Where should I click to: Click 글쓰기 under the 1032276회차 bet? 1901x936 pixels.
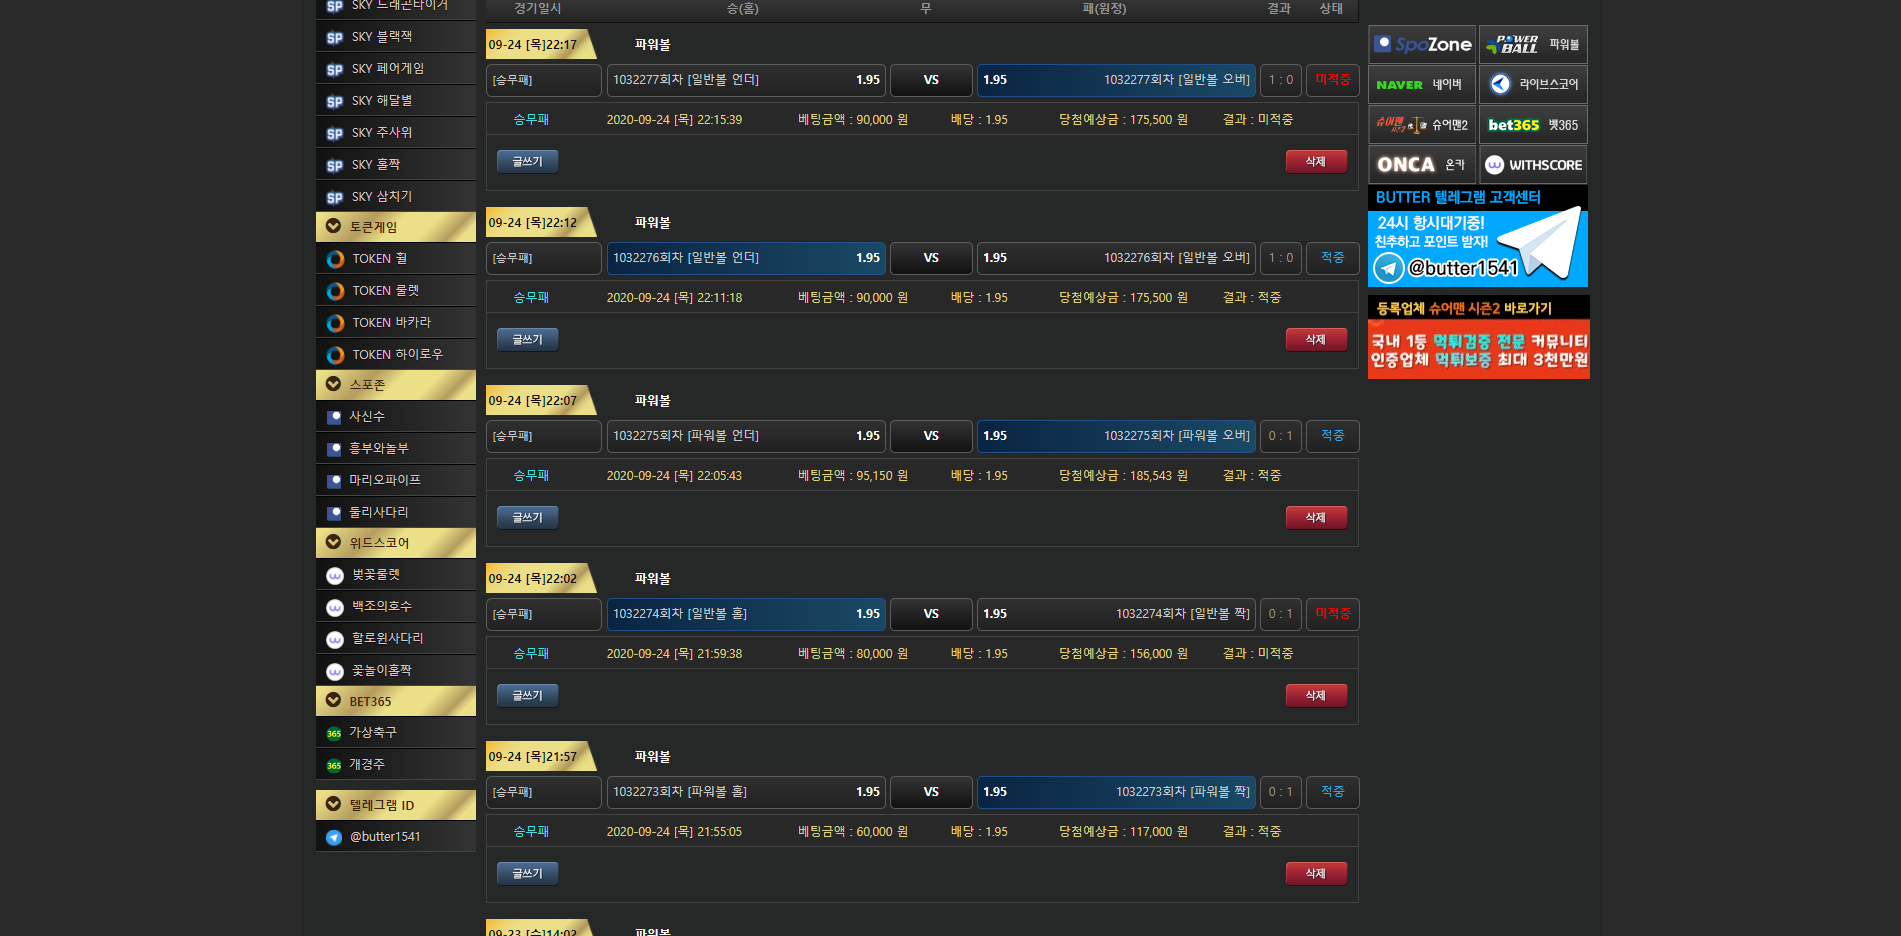pos(527,340)
